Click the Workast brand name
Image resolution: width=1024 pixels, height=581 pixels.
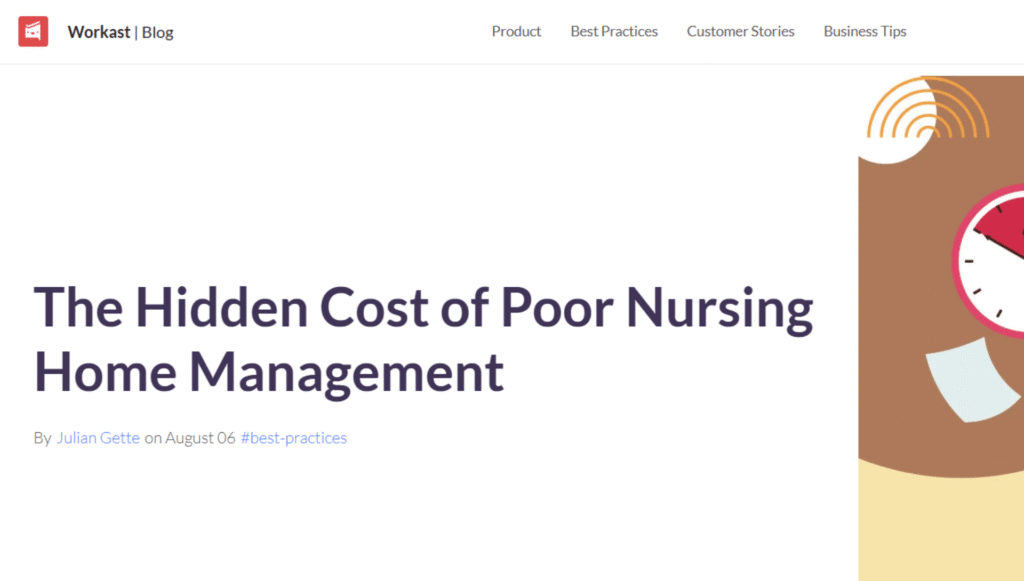pos(99,32)
